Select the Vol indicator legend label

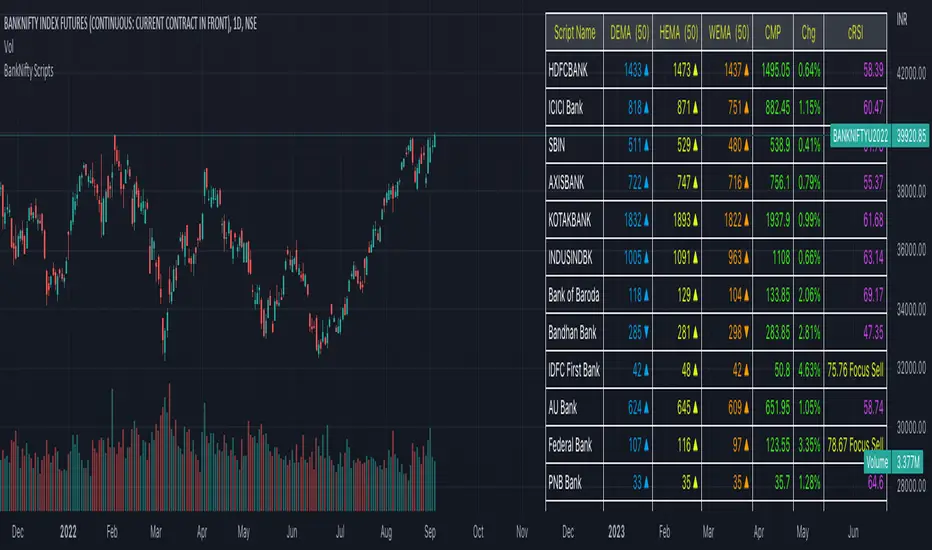pos(10,29)
